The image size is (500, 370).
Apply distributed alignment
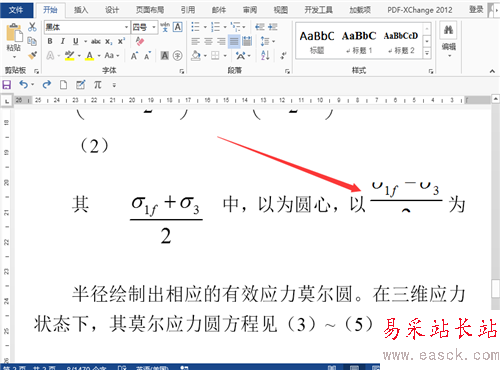coord(247,41)
